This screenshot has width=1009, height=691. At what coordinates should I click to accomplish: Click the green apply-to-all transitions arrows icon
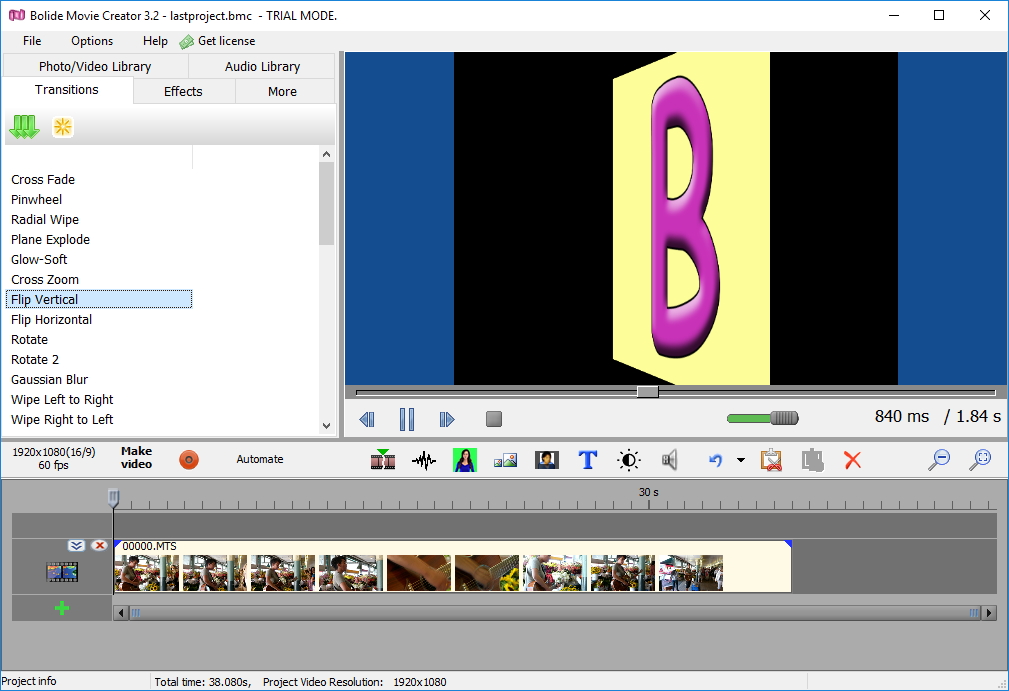[x=24, y=127]
